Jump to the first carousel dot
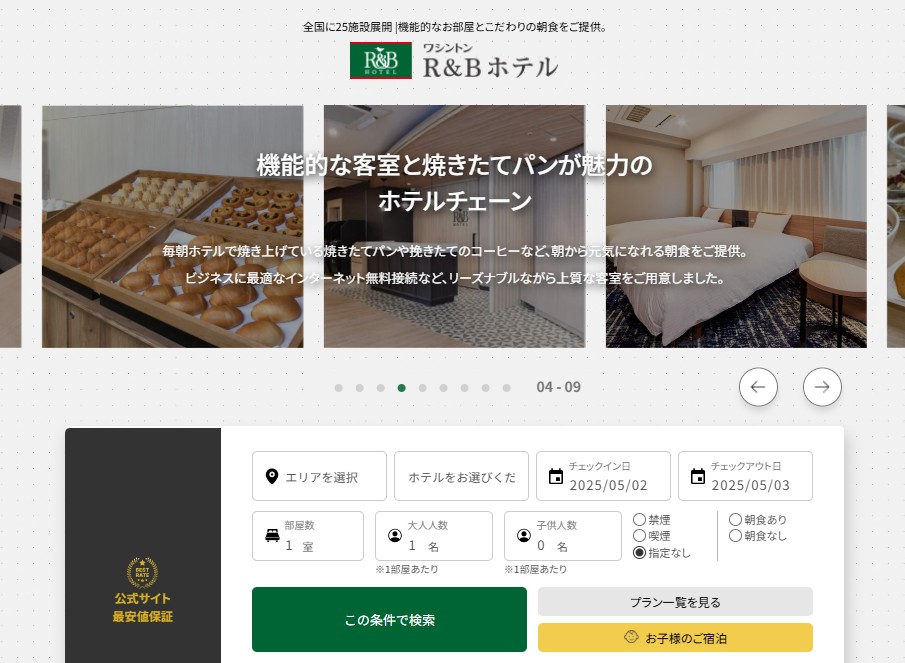 tap(339, 388)
